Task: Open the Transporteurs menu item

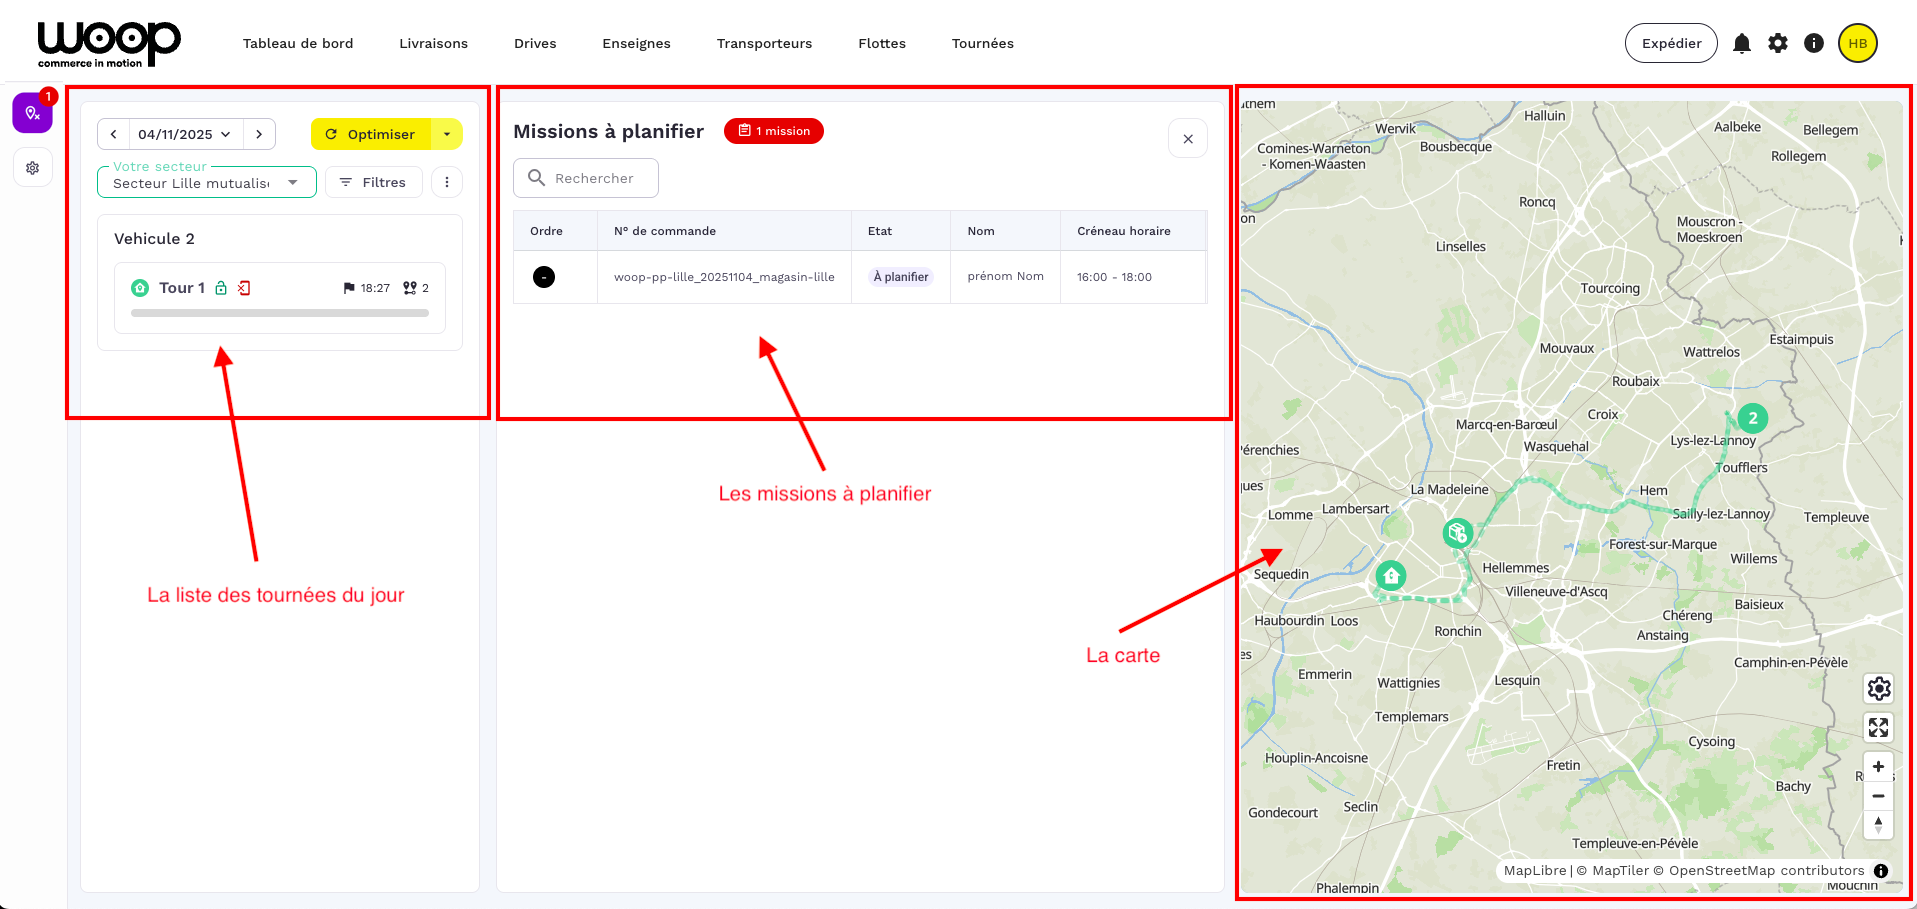Action: [764, 43]
